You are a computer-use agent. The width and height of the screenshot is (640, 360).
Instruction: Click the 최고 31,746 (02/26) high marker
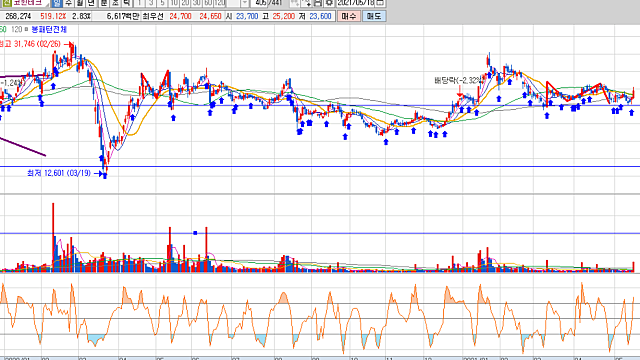click(30, 44)
